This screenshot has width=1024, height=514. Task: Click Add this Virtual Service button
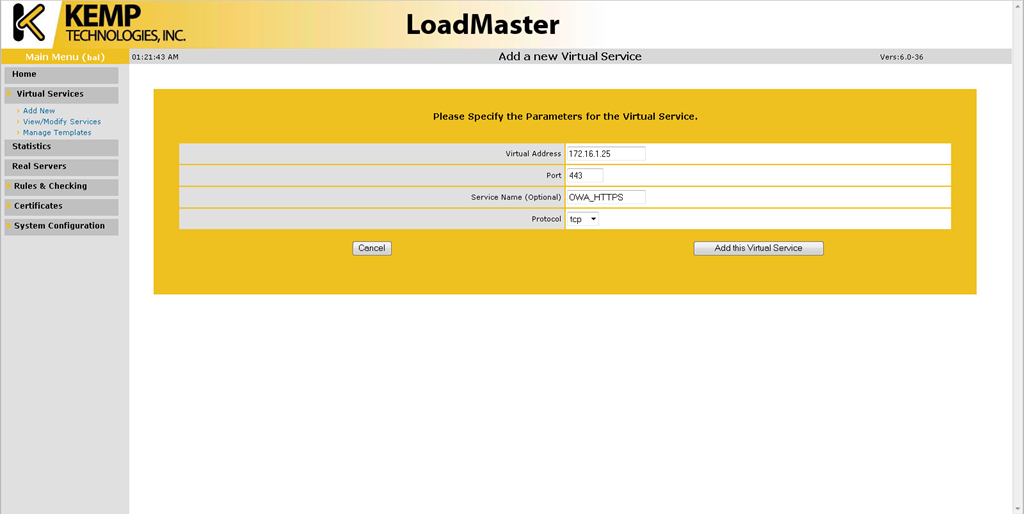coord(758,248)
